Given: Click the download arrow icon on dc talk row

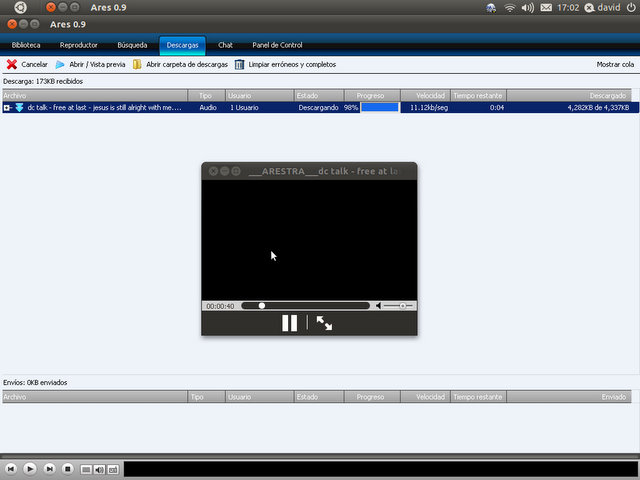Looking at the screenshot, I should click(x=19, y=108).
